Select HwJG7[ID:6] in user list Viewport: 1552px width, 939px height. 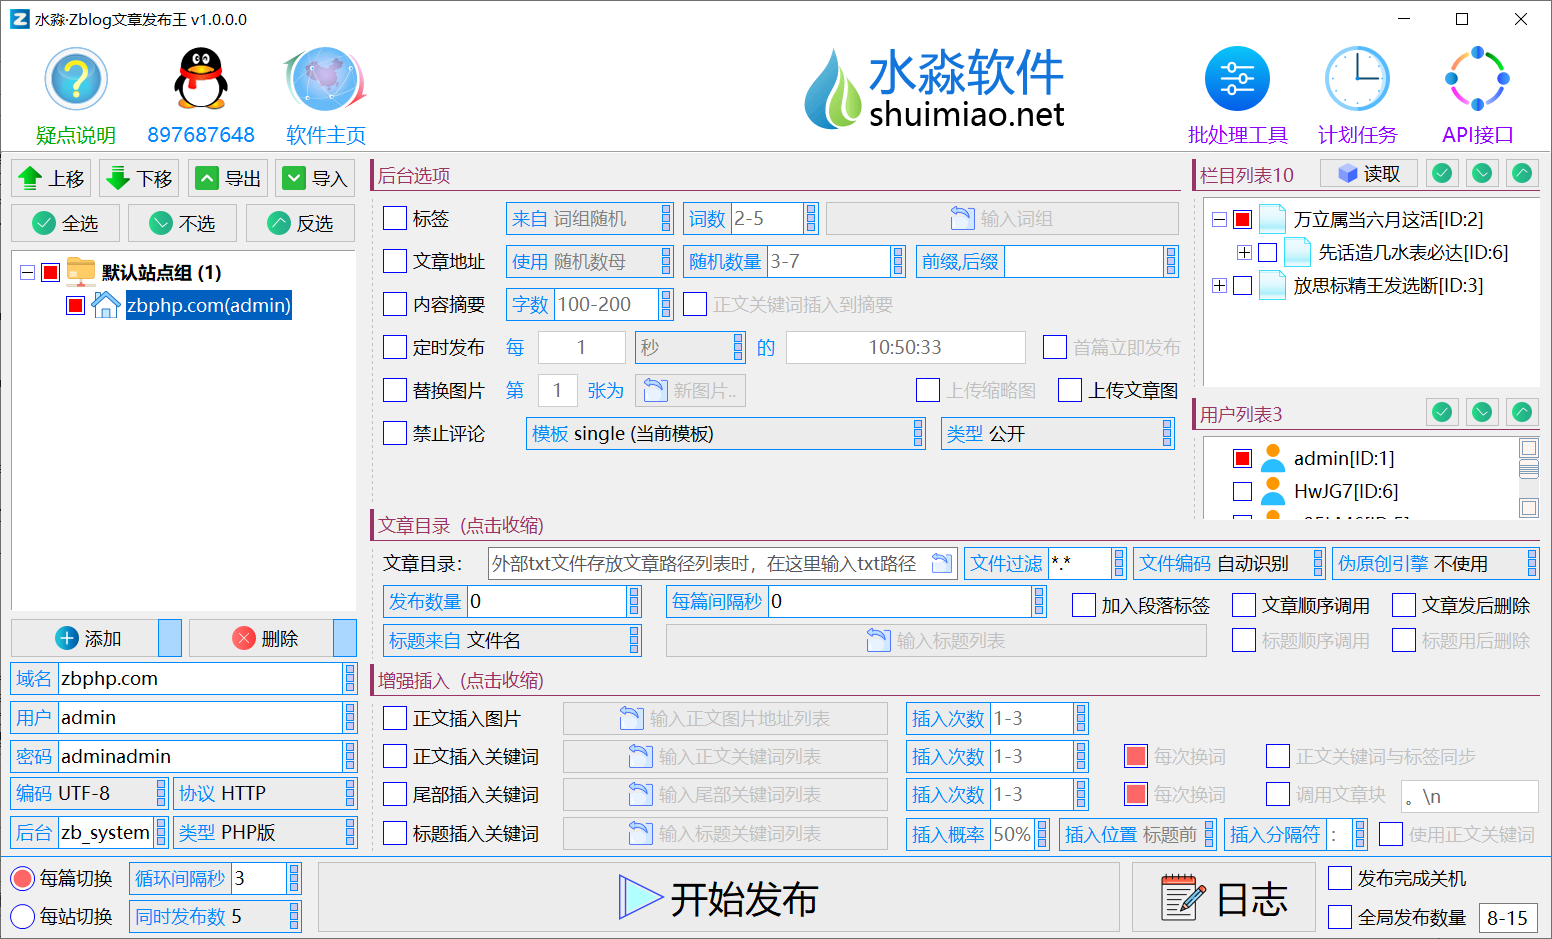1346,491
